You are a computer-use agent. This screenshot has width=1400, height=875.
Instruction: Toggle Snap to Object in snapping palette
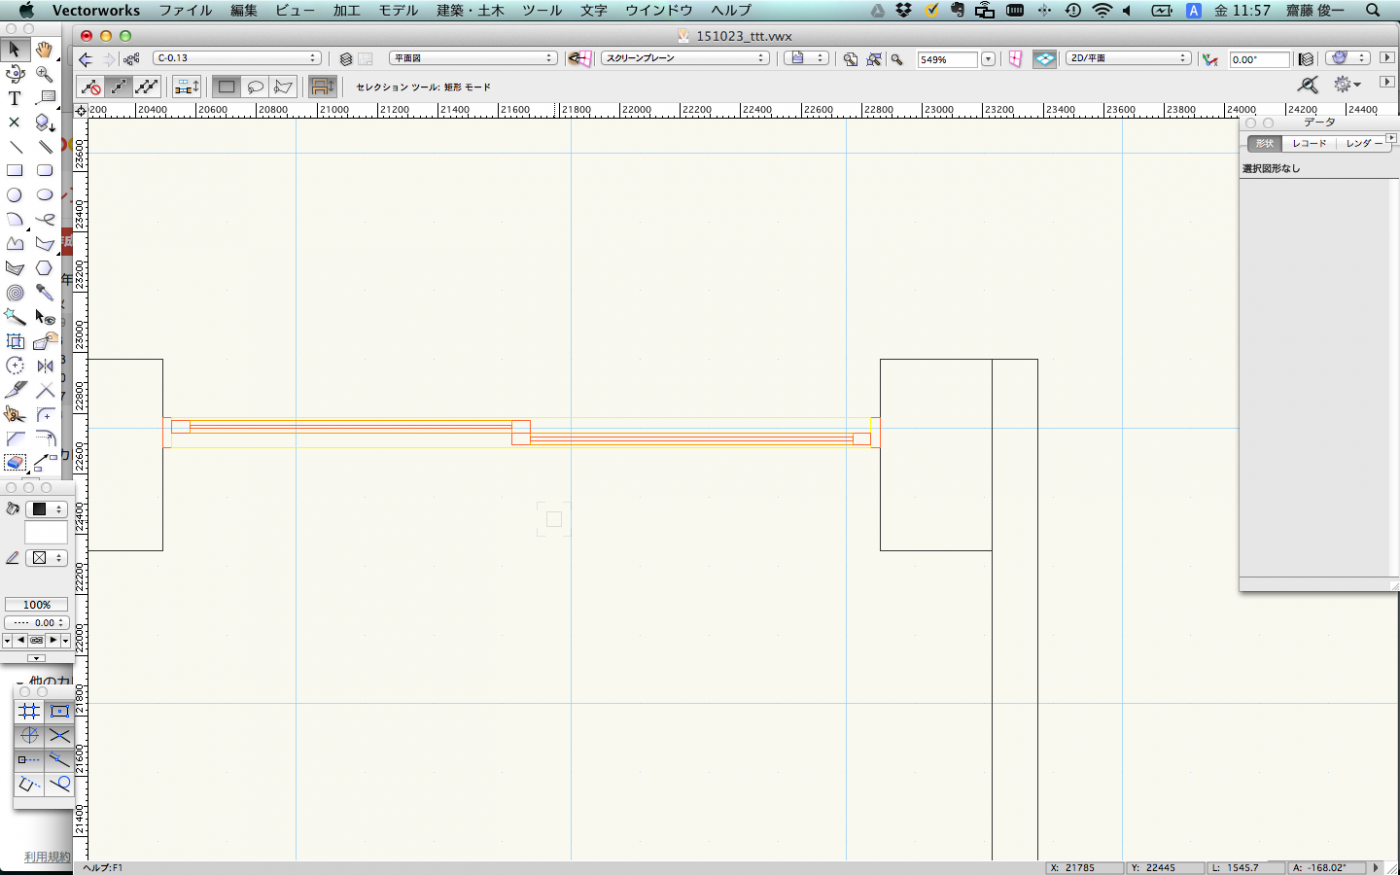click(x=59, y=711)
